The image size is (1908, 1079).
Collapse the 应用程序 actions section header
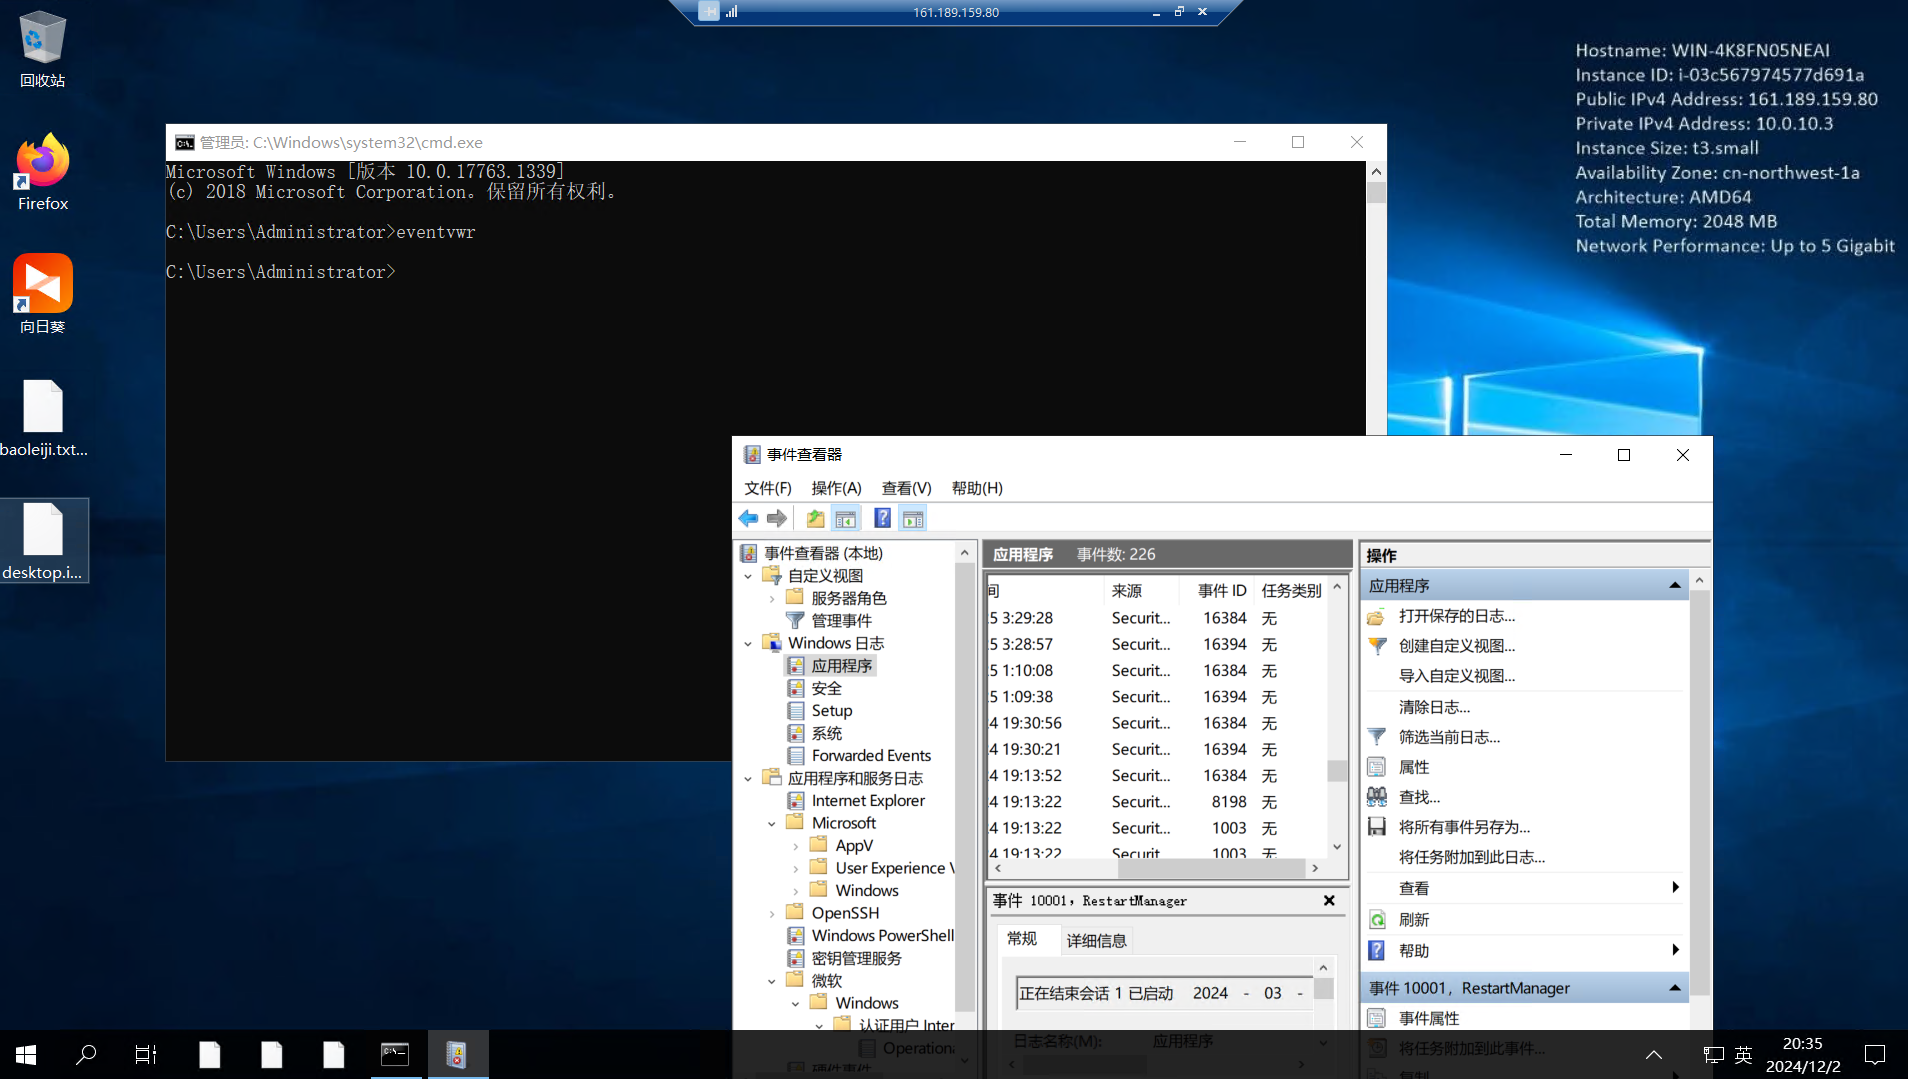(x=1675, y=586)
